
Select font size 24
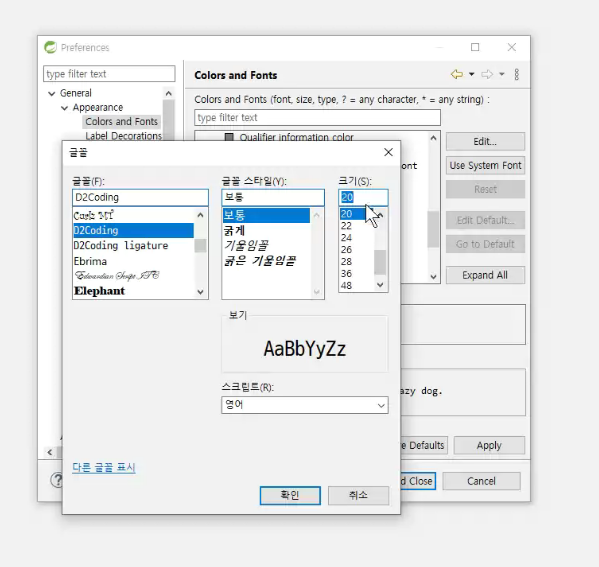346,238
